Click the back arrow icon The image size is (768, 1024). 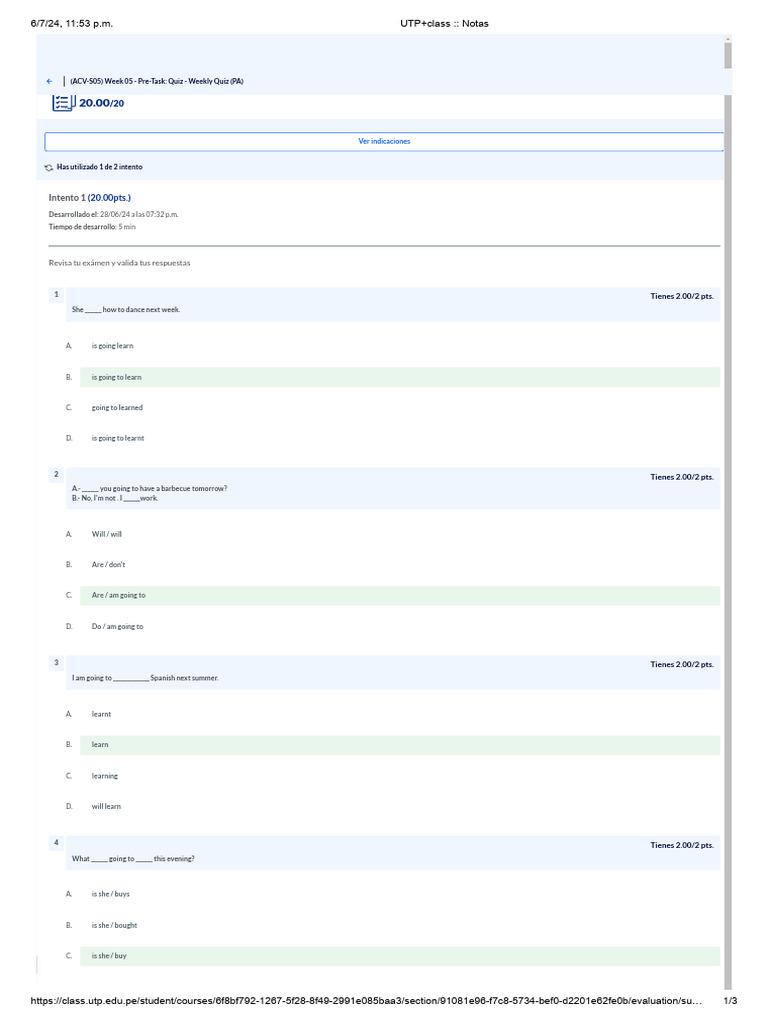tap(49, 81)
